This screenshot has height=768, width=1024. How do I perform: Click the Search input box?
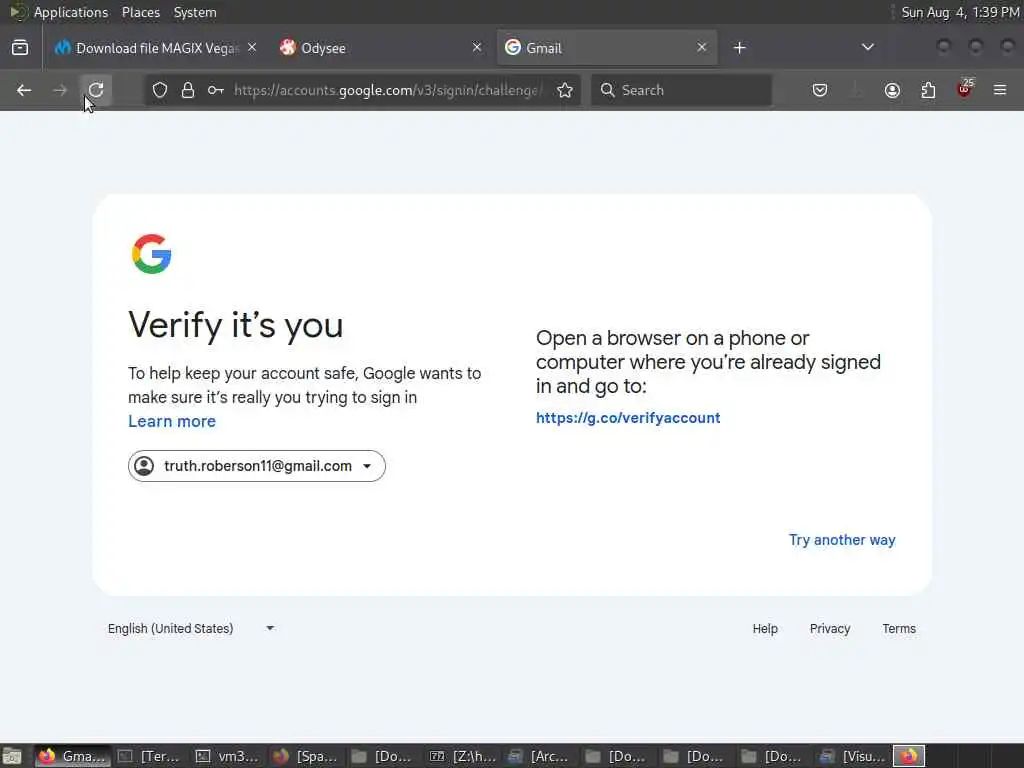(682, 90)
